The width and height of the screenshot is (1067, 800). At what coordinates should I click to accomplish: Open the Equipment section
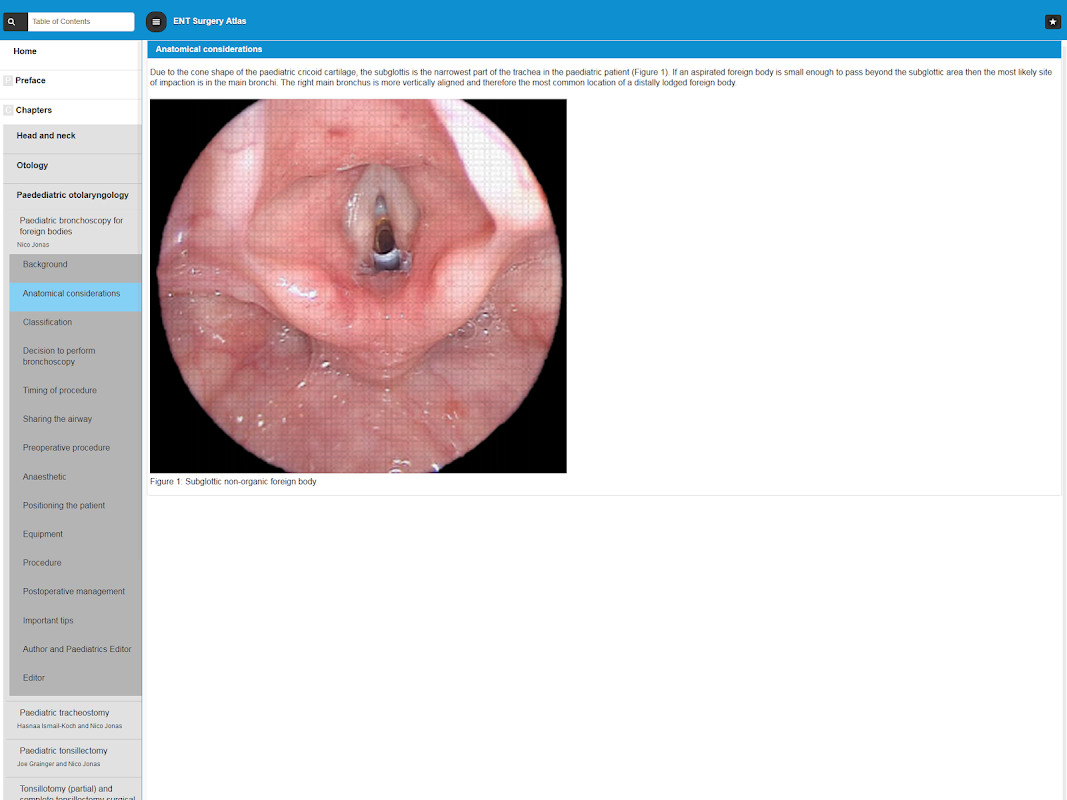click(76, 534)
